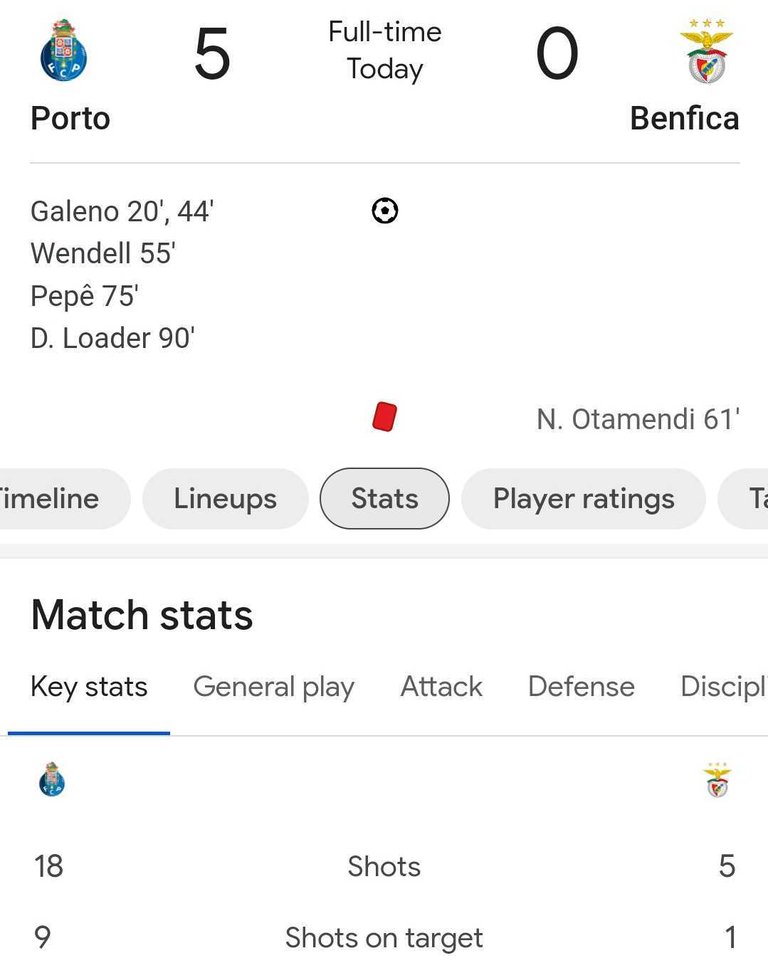Open the Timeline tab
The width and height of the screenshot is (768, 970).
(x=62, y=499)
